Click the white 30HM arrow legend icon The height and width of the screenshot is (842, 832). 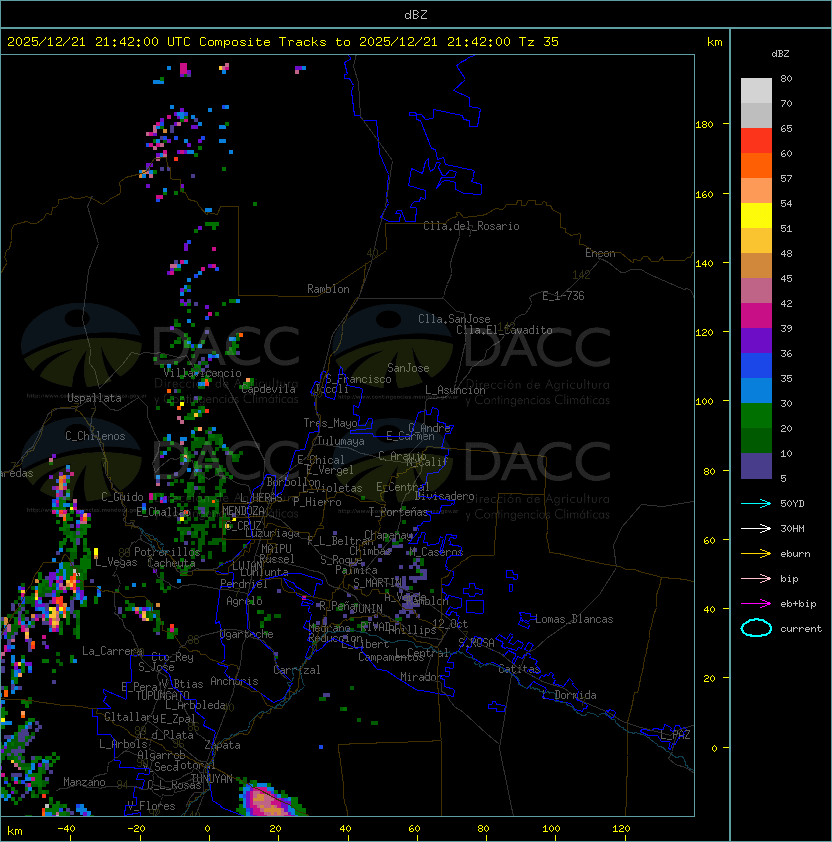point(756,529)
